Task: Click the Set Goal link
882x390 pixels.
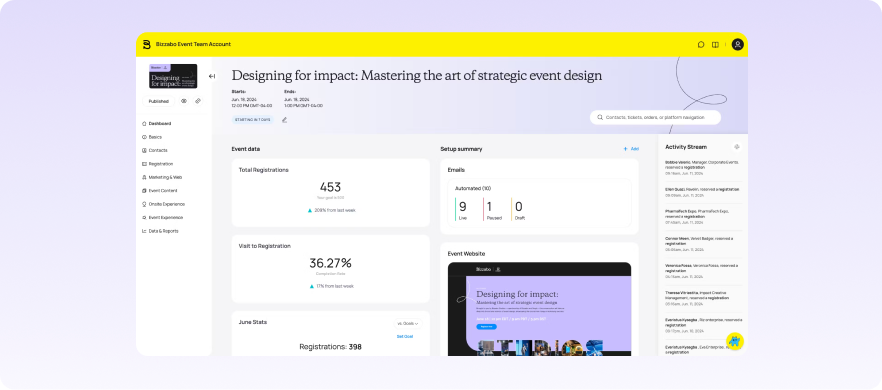Action: [405, 337]
